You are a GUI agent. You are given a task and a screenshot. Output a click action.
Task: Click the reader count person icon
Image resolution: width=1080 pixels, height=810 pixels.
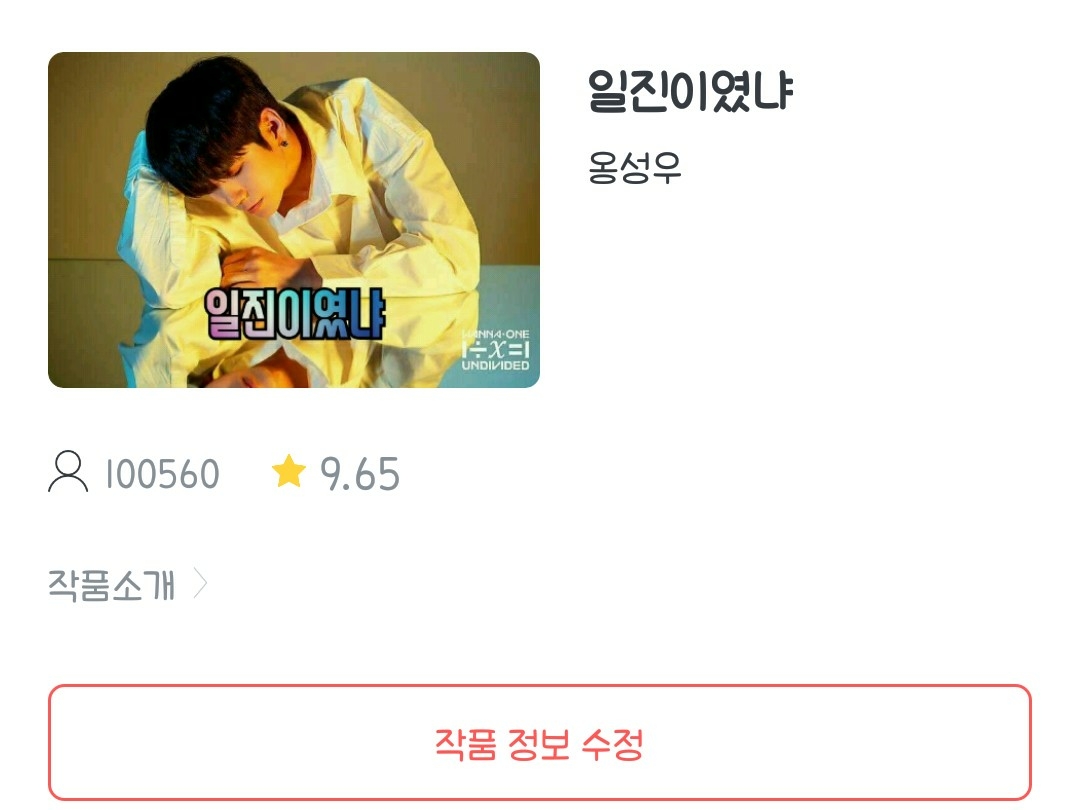coord(68,472)
